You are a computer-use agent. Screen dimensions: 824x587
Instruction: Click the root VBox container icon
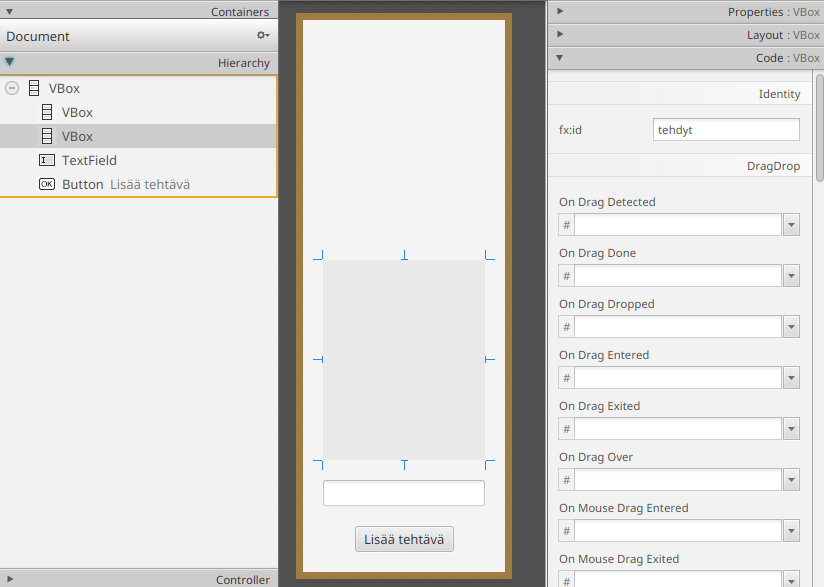34,88
